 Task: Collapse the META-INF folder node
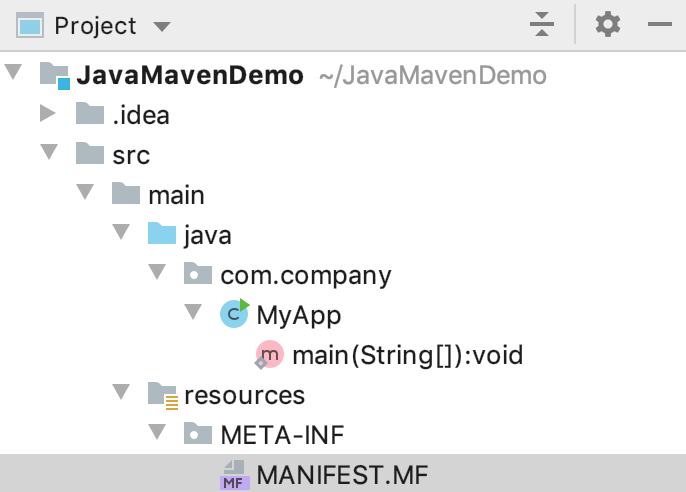click(x=157, y=435)
